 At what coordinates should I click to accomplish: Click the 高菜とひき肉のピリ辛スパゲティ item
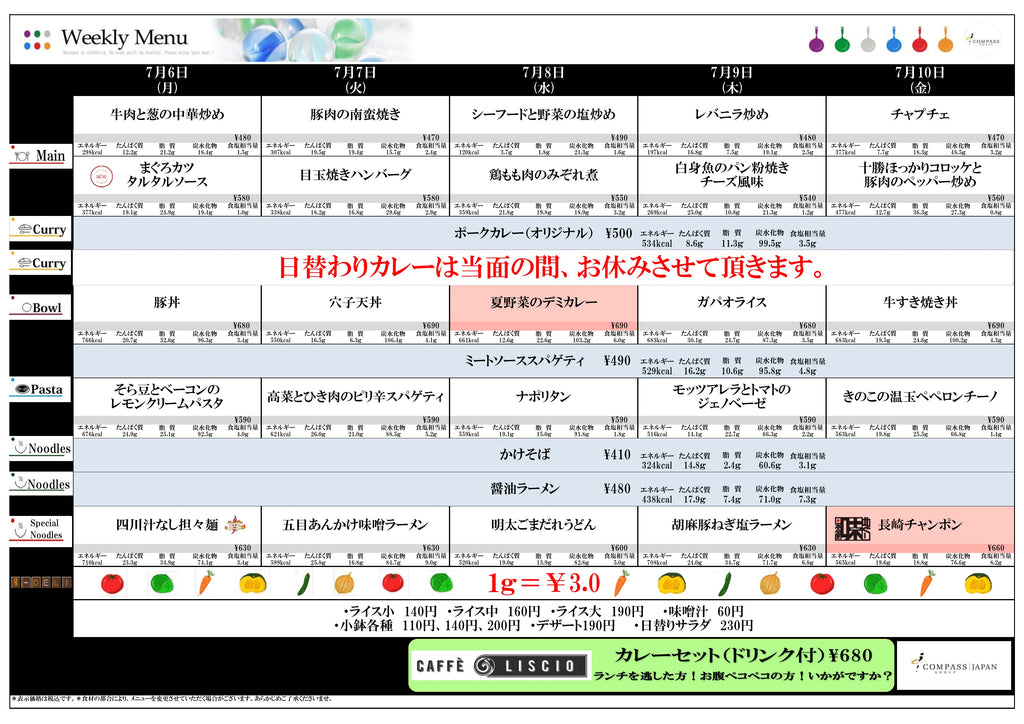point(355,396)
